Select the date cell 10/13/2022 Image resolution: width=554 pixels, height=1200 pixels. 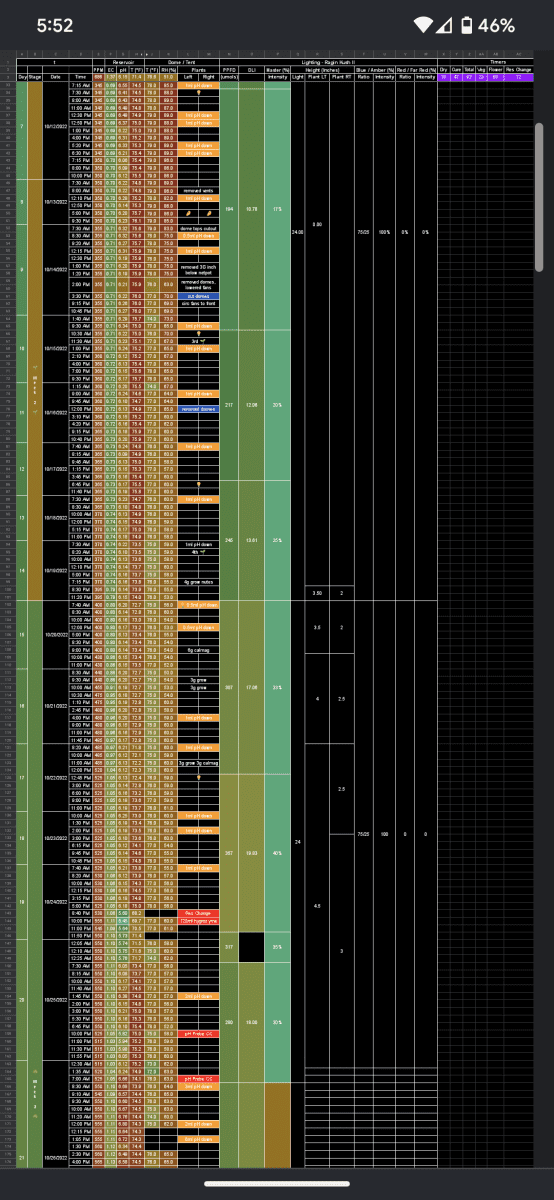click(x=55, y=202)
